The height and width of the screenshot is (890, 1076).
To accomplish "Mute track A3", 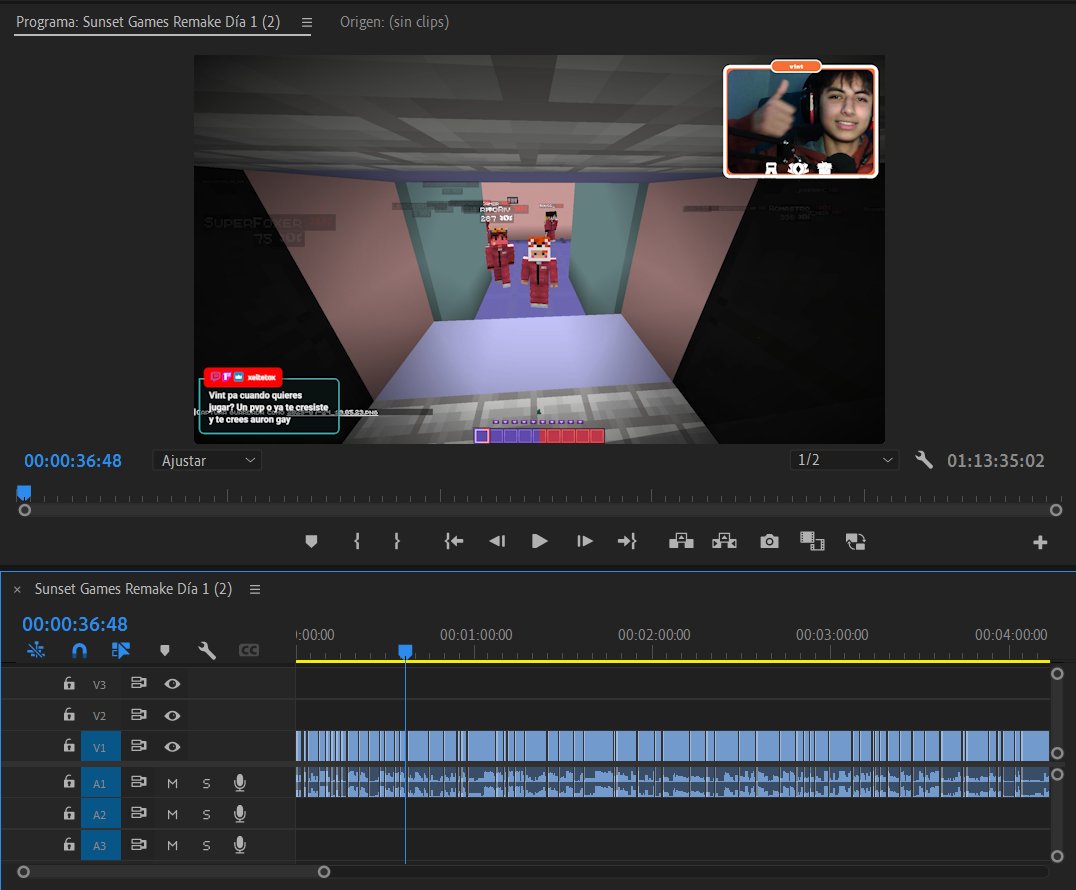I will [x=172, y=845].
